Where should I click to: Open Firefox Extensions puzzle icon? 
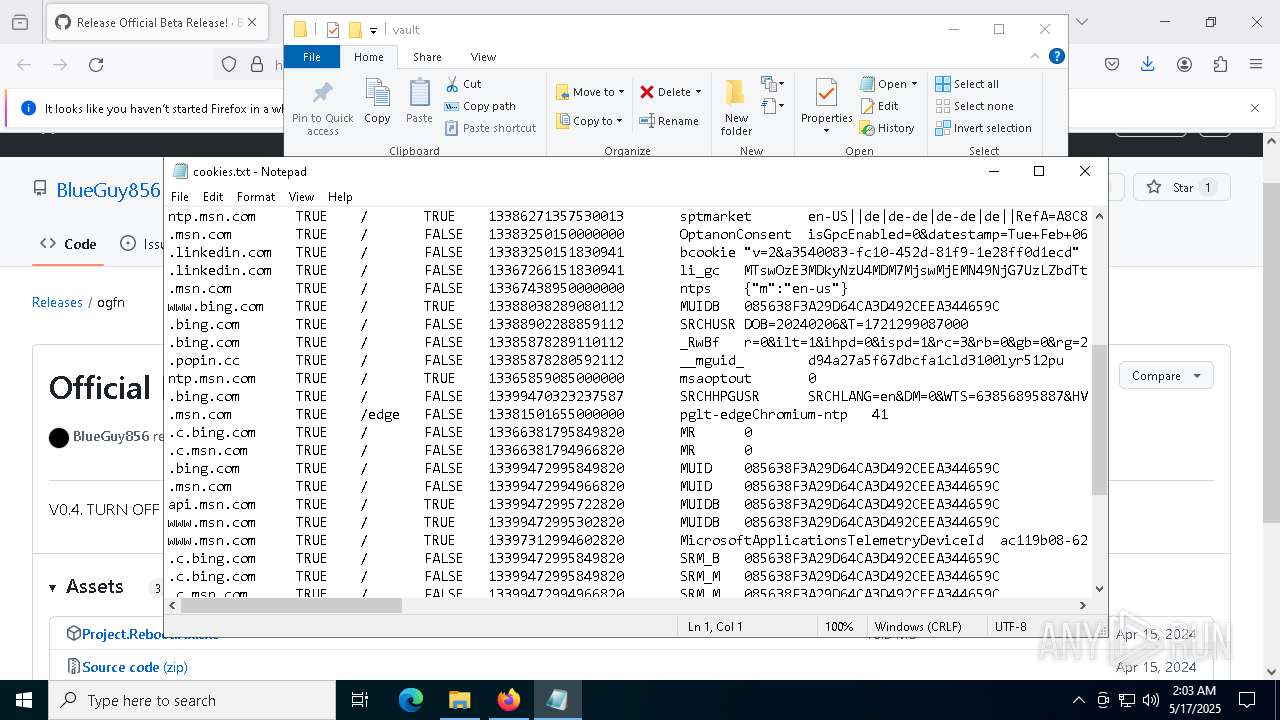[x=1220, y=65]
